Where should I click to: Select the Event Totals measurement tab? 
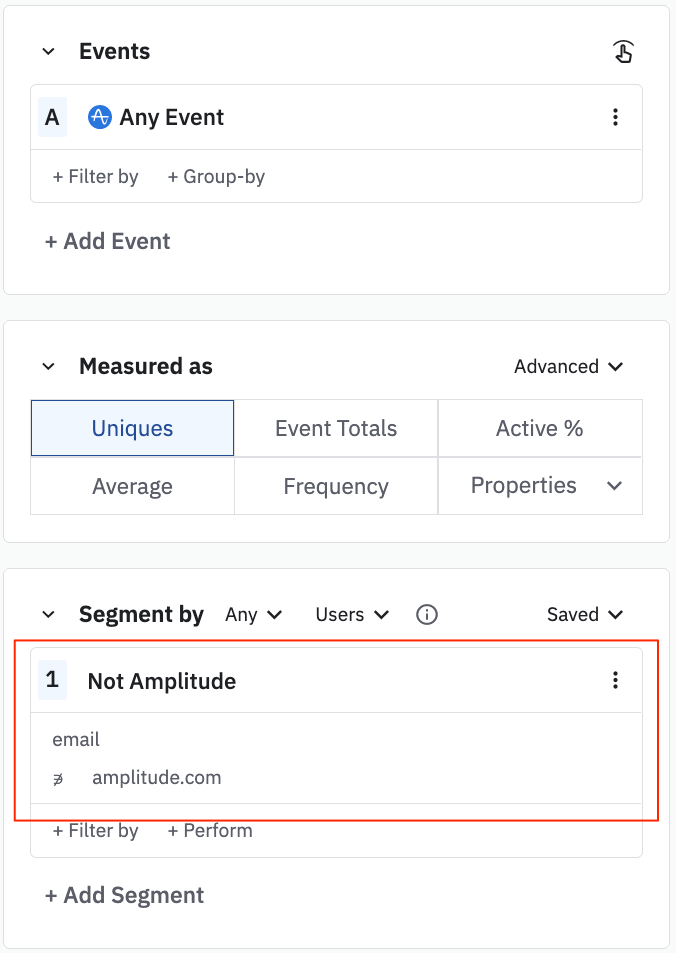[x=336, y=428]
